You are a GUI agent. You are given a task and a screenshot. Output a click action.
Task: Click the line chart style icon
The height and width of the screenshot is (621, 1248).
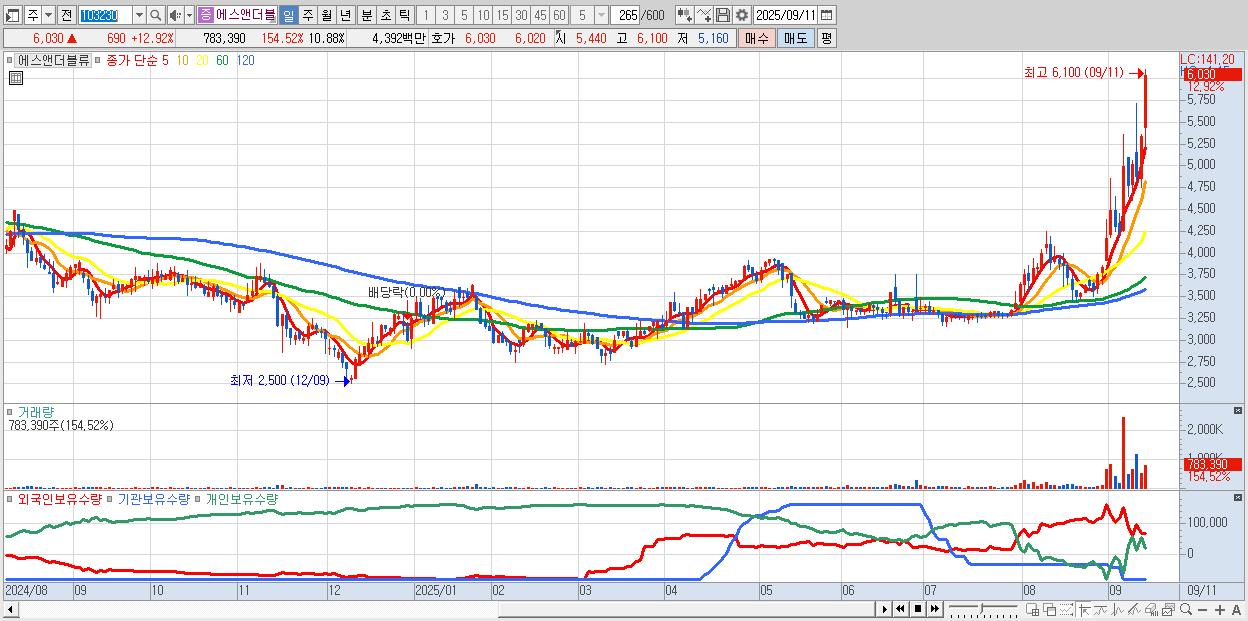click(x=1101, y=609)
